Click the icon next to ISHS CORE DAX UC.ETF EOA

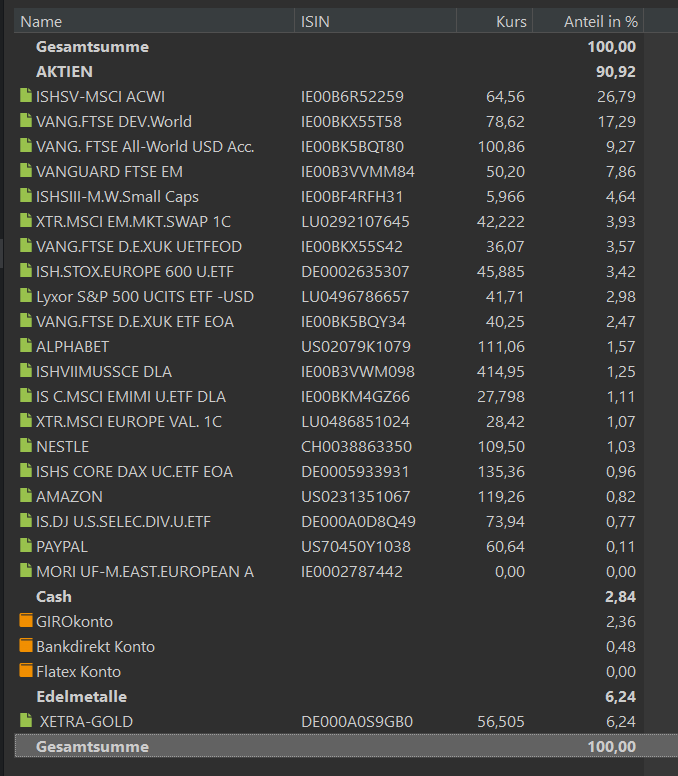tap(26, 470)
